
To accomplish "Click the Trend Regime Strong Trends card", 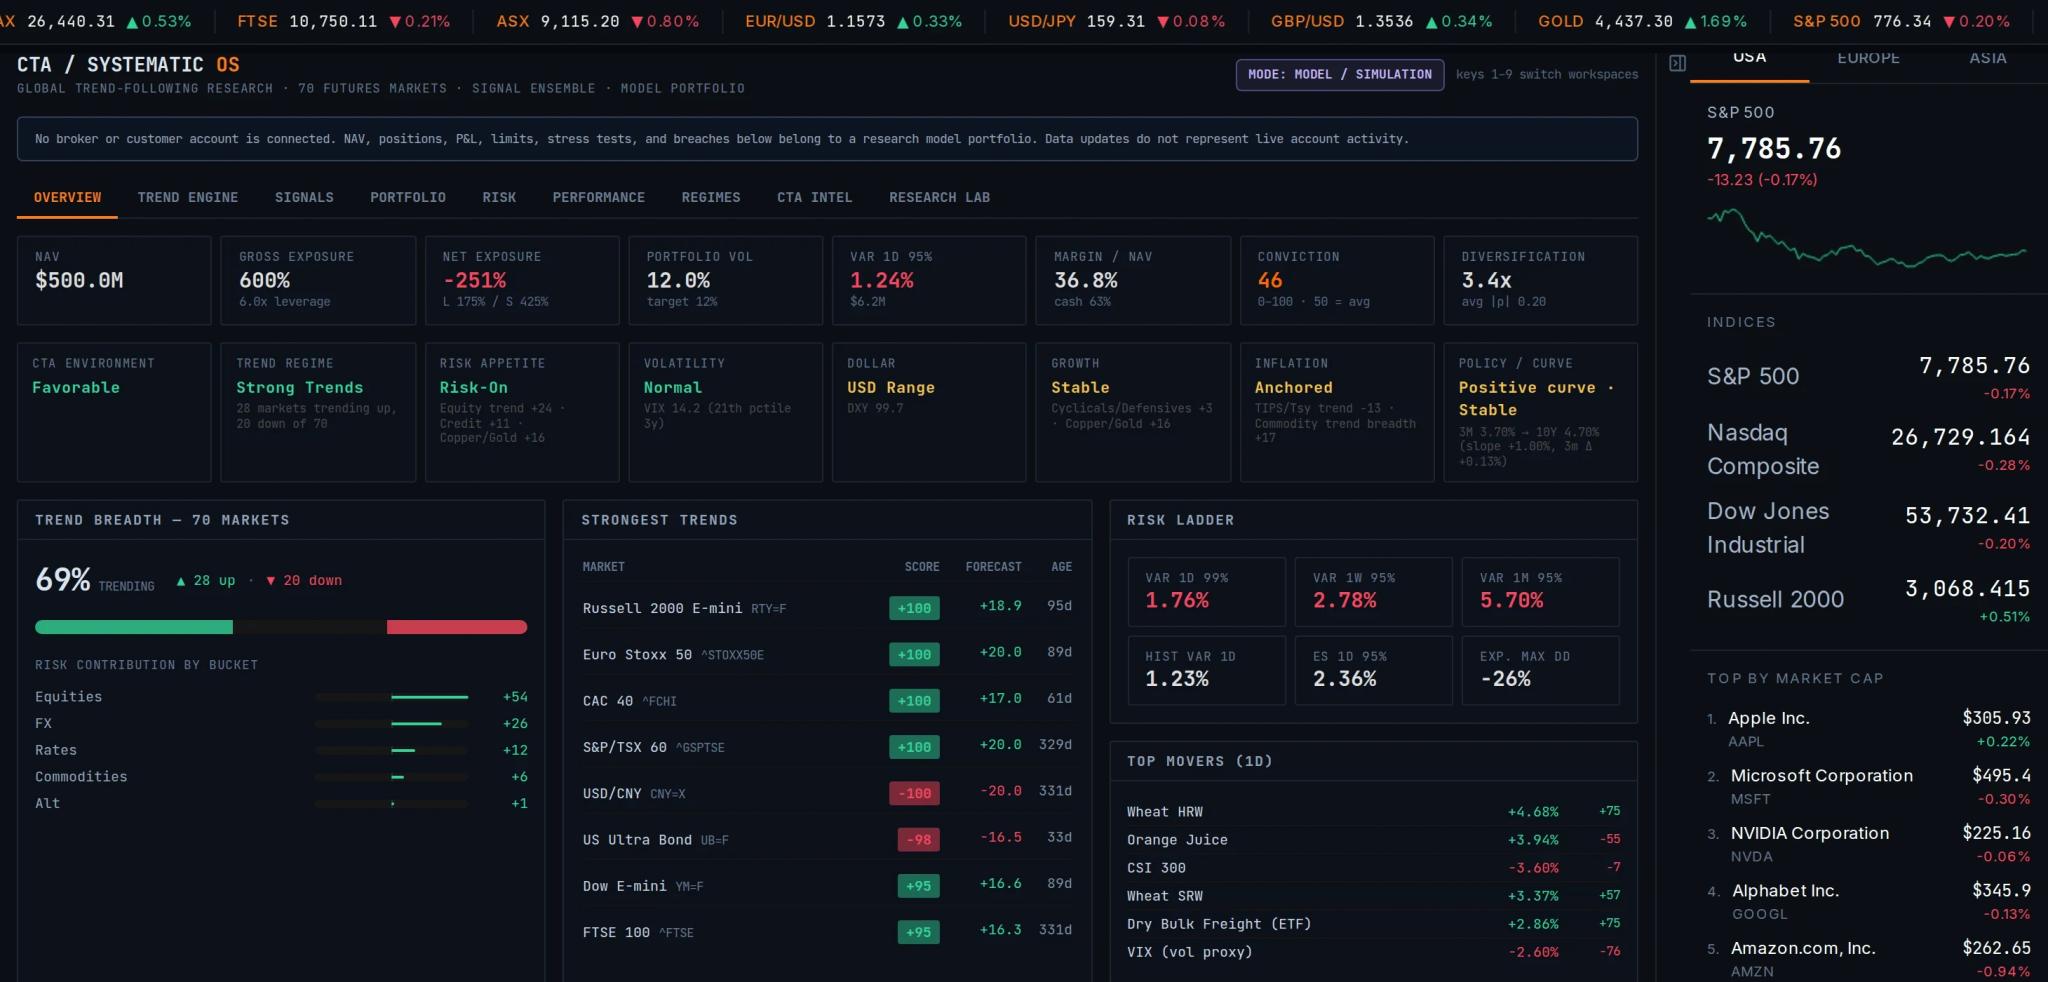I will (318, 412).
